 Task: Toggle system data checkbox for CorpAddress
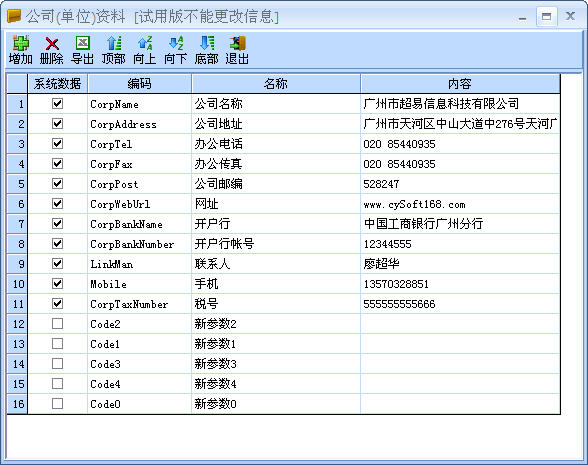tap(57, 123)
